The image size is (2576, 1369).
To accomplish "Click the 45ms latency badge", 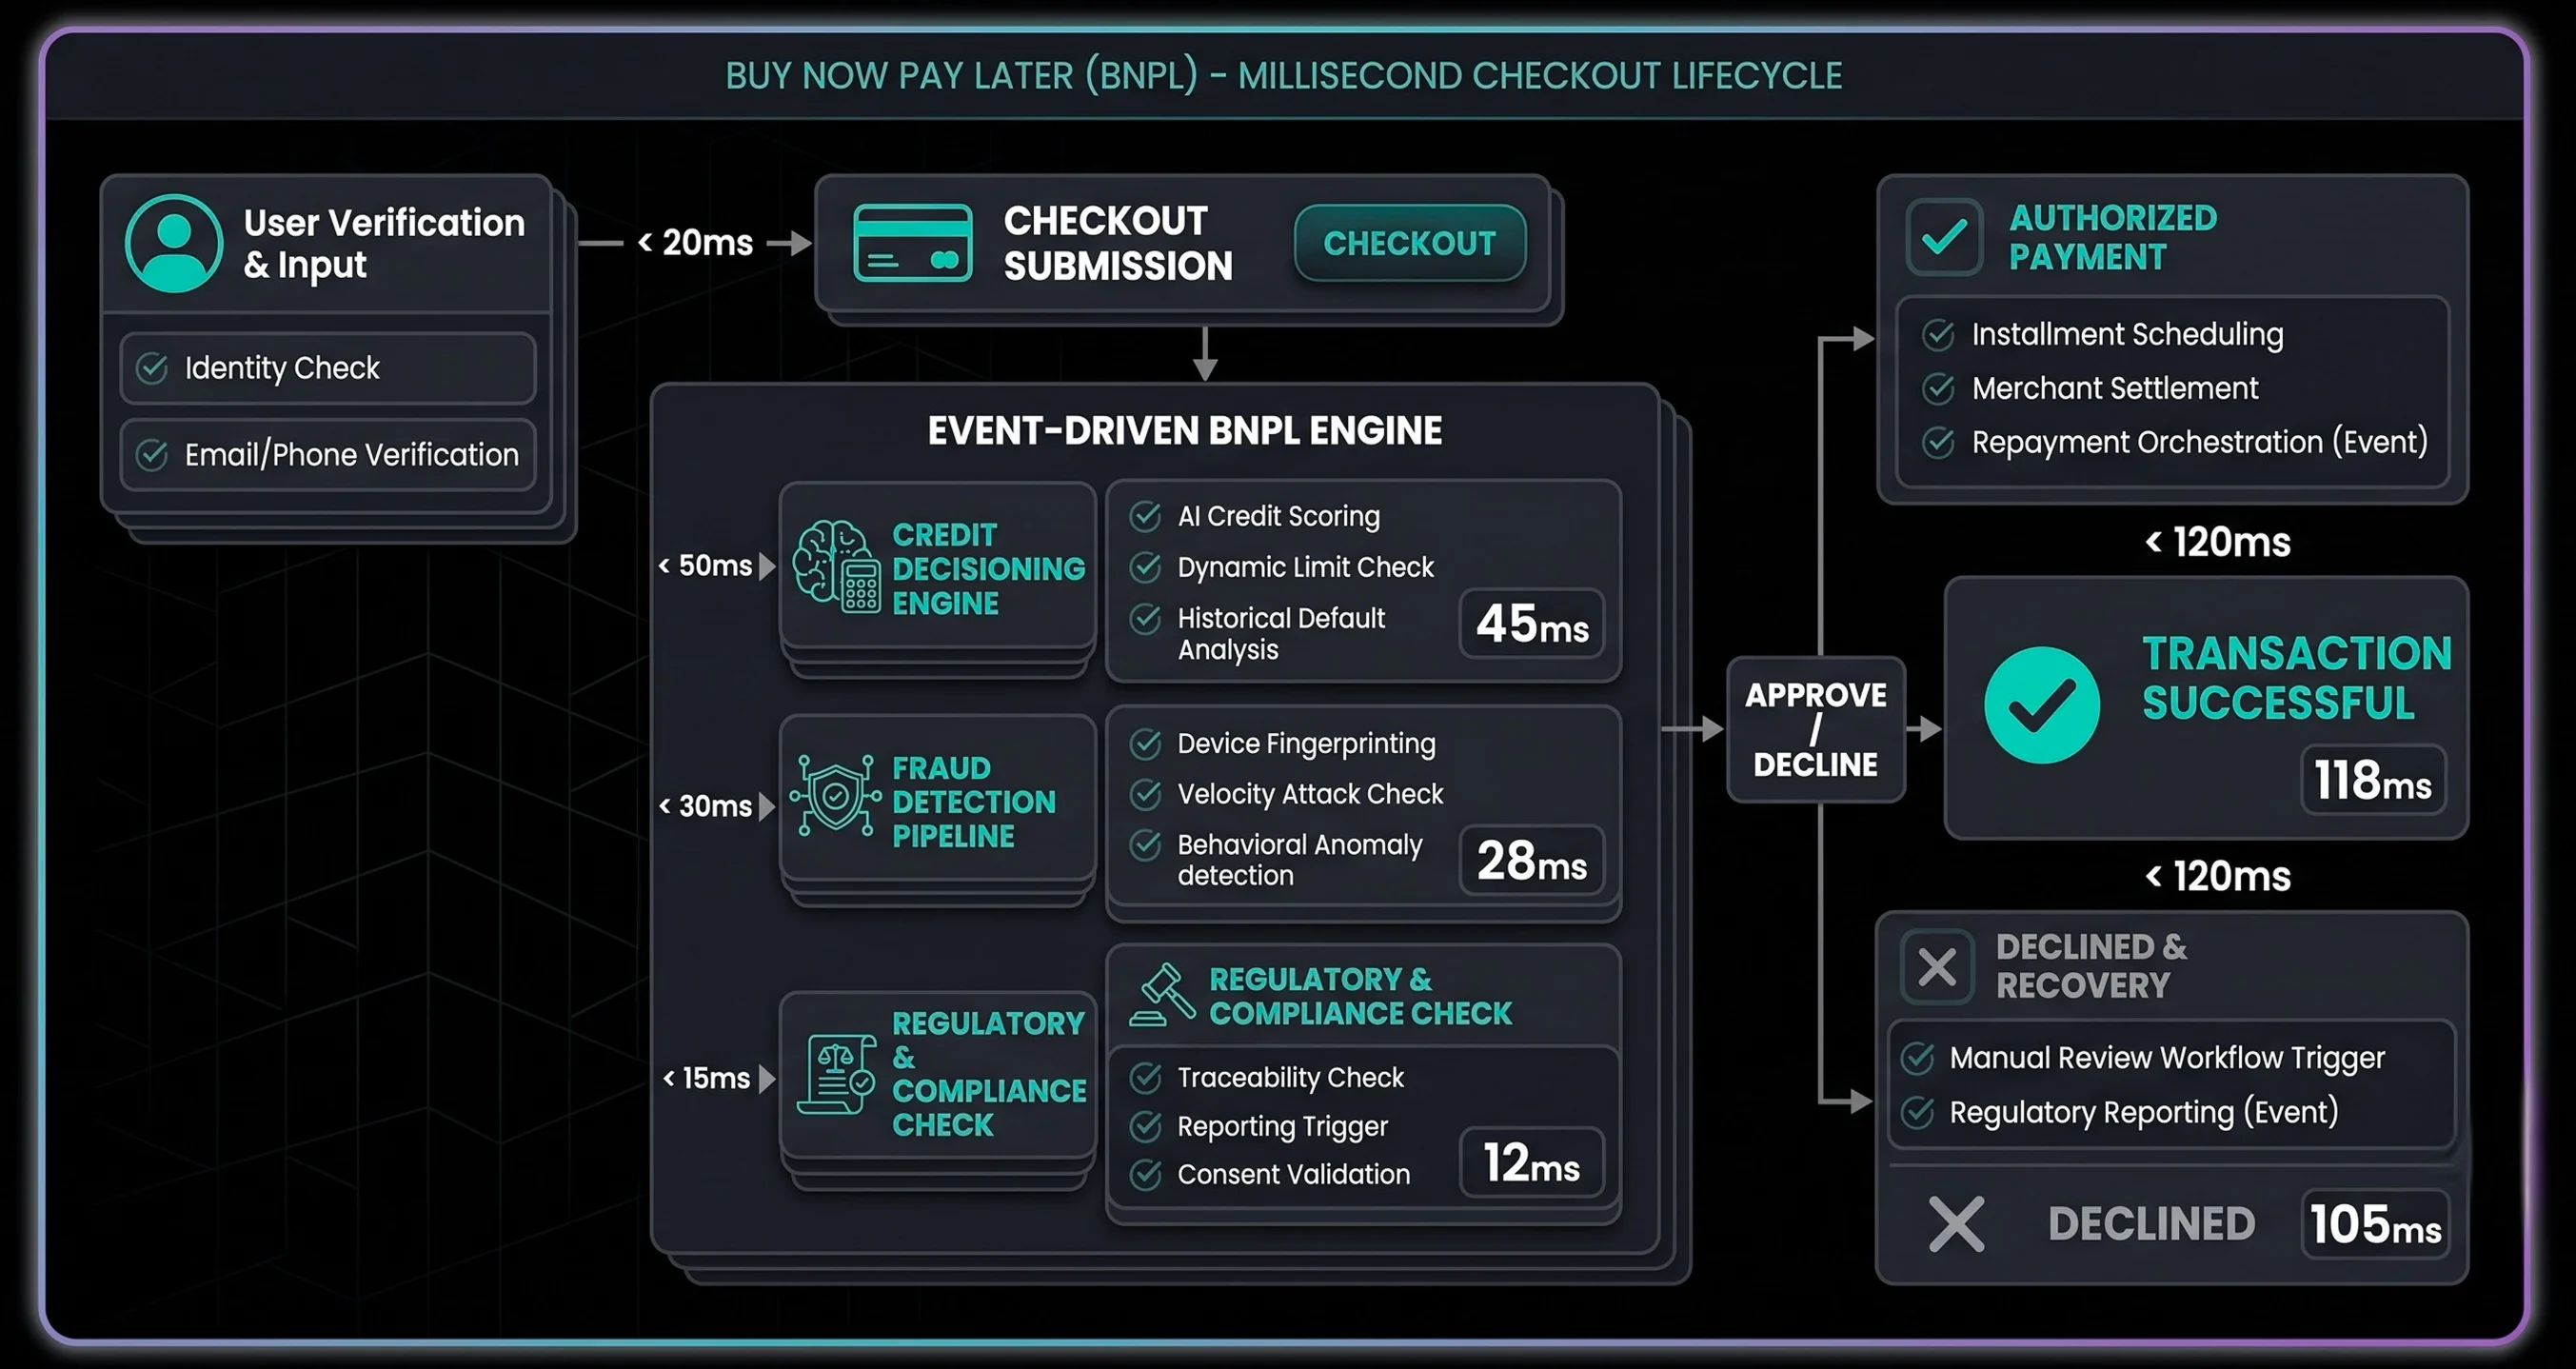I will point(1532,623).
